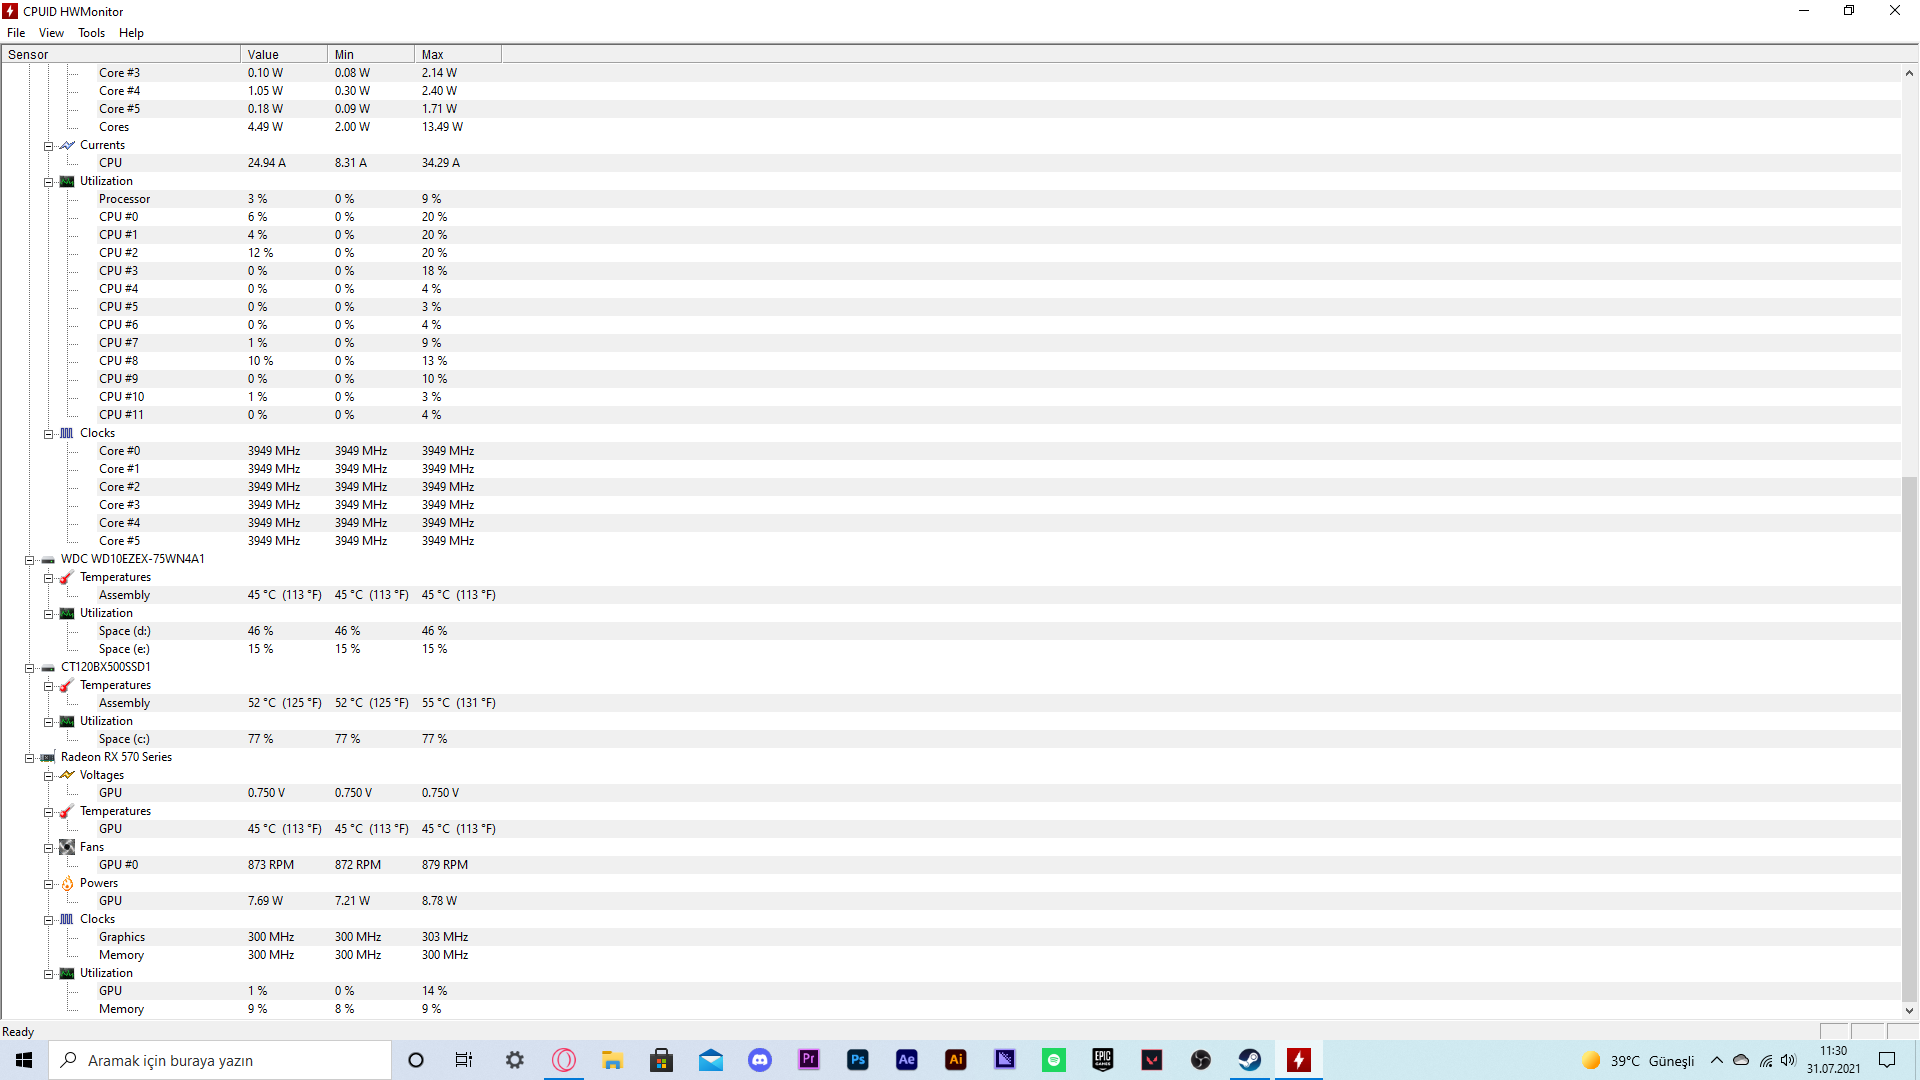1920x1080 pixels.
Task: Click the Max column header
Action: click(458, 54)
